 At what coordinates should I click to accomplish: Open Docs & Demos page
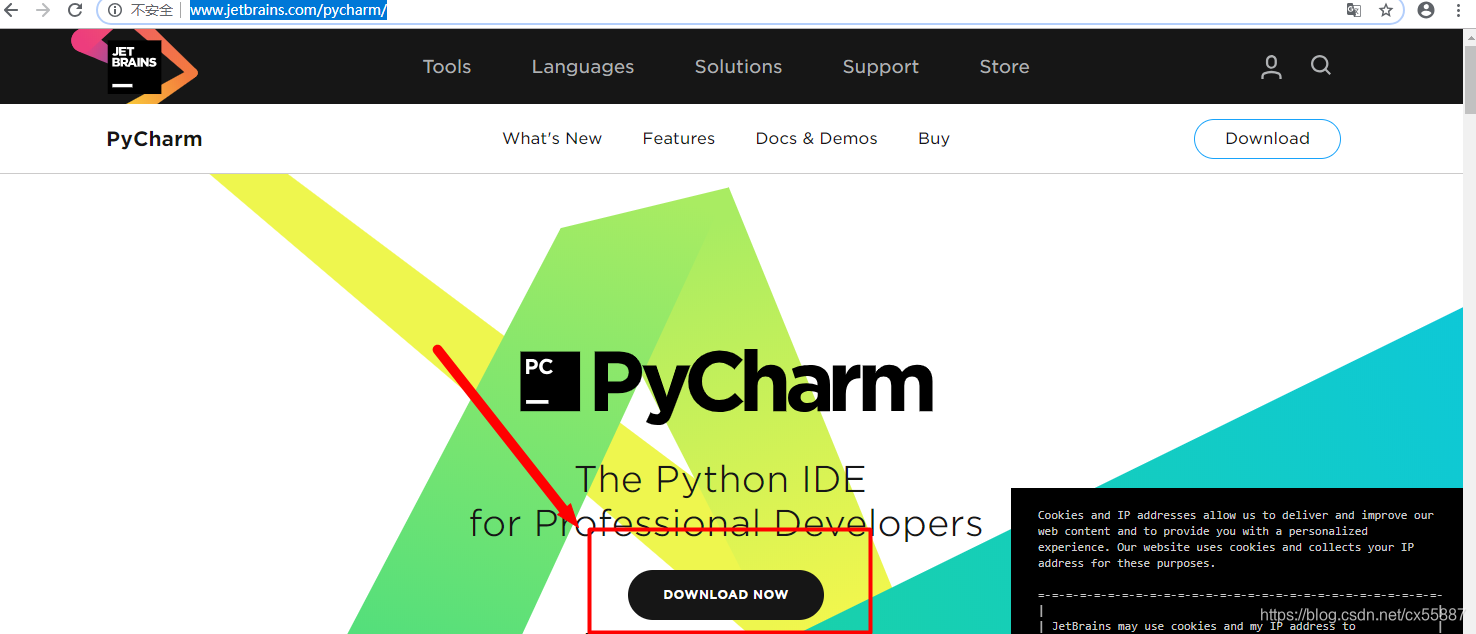coord(817,139)
